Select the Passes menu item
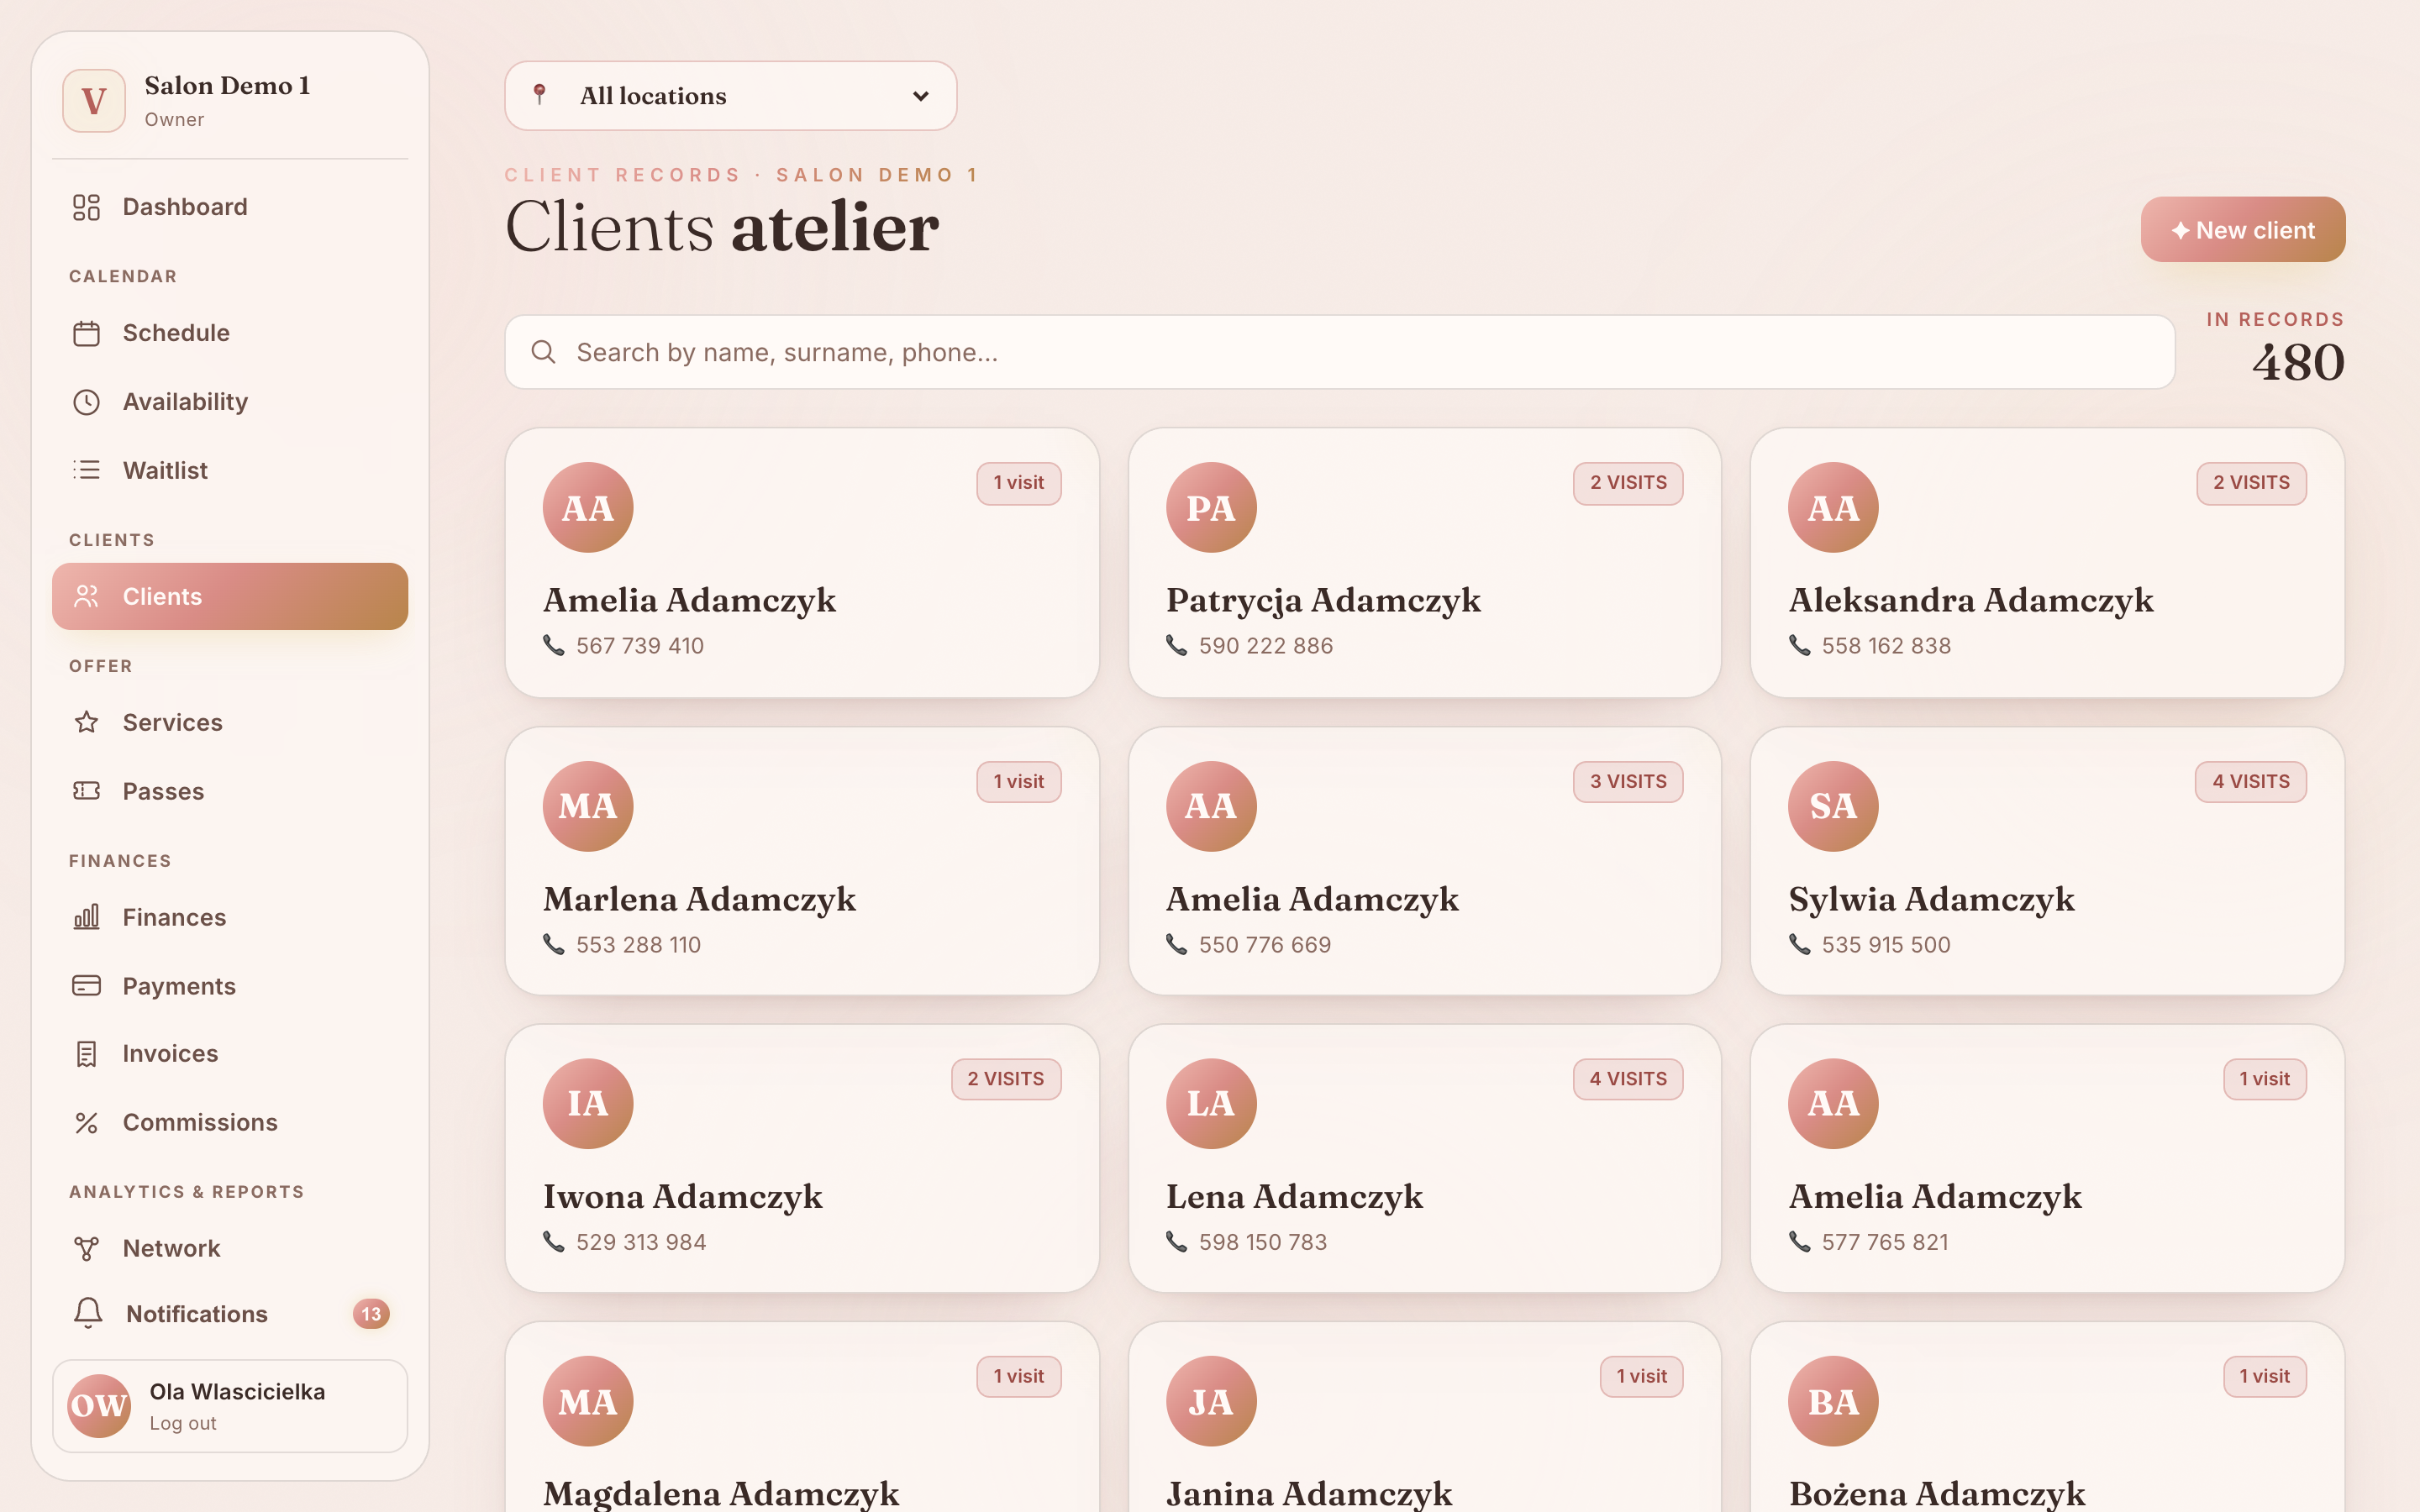 point(230,791)
